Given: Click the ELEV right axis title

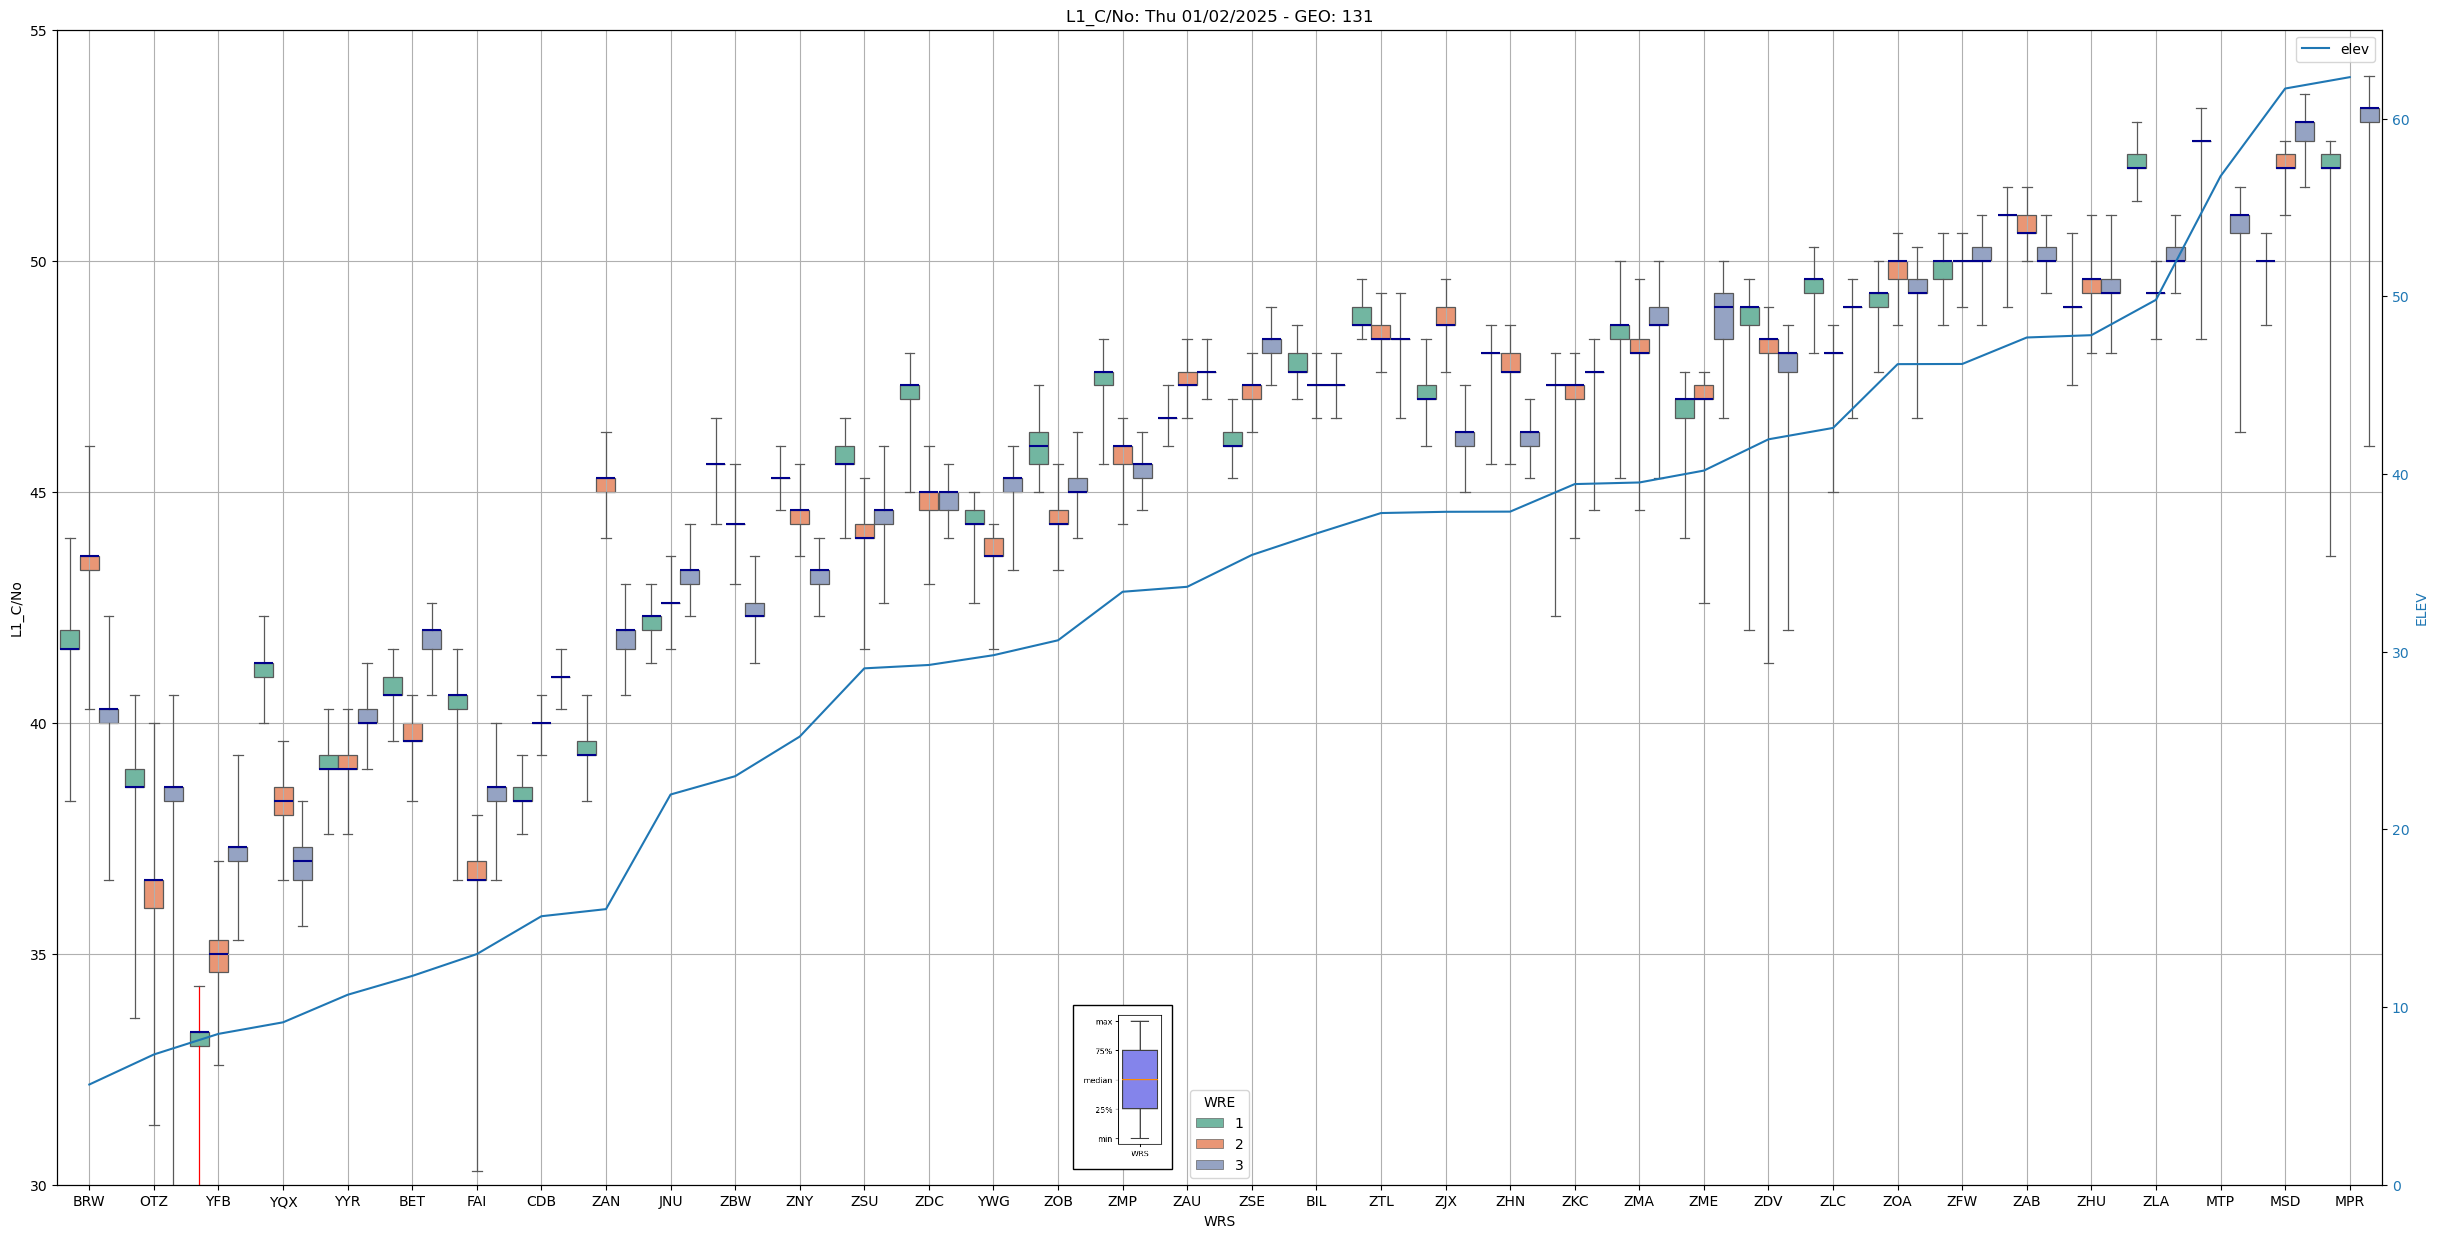Looking at the screenshot, I should coord(2421,609).
